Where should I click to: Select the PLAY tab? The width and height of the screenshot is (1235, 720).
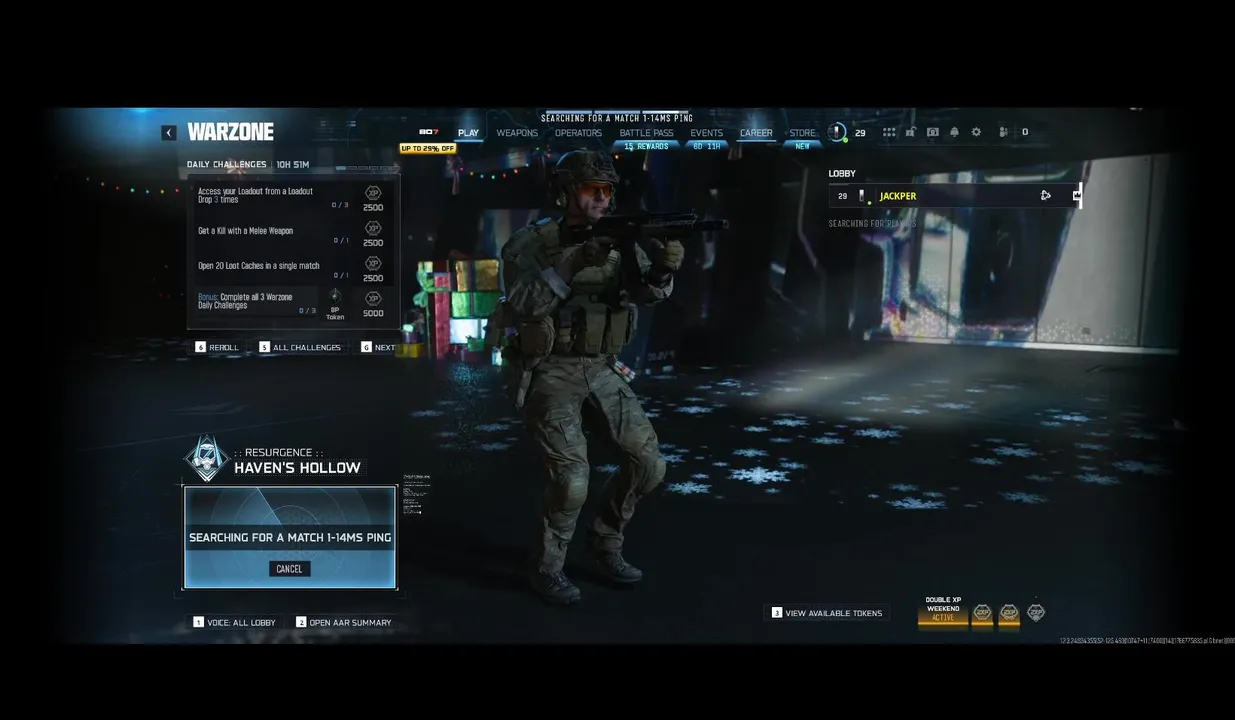(x=468, y=133)
